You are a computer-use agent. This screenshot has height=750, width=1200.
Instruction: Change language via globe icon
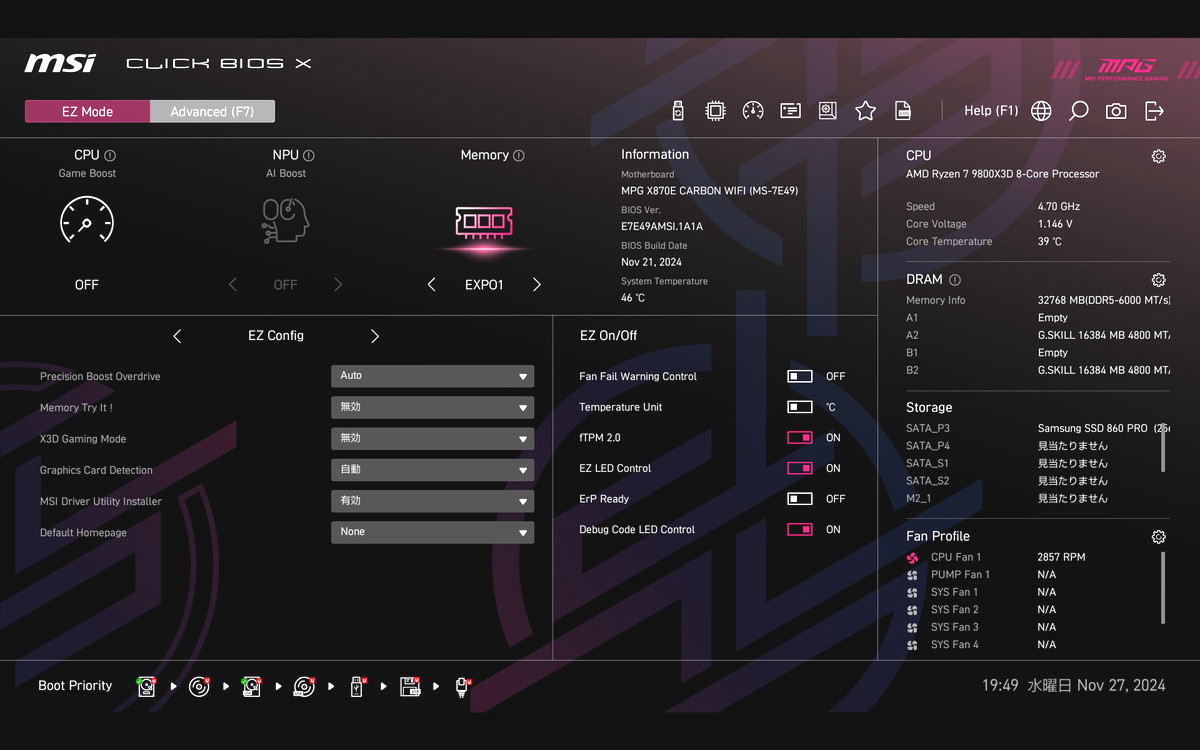coord(1041,111)
